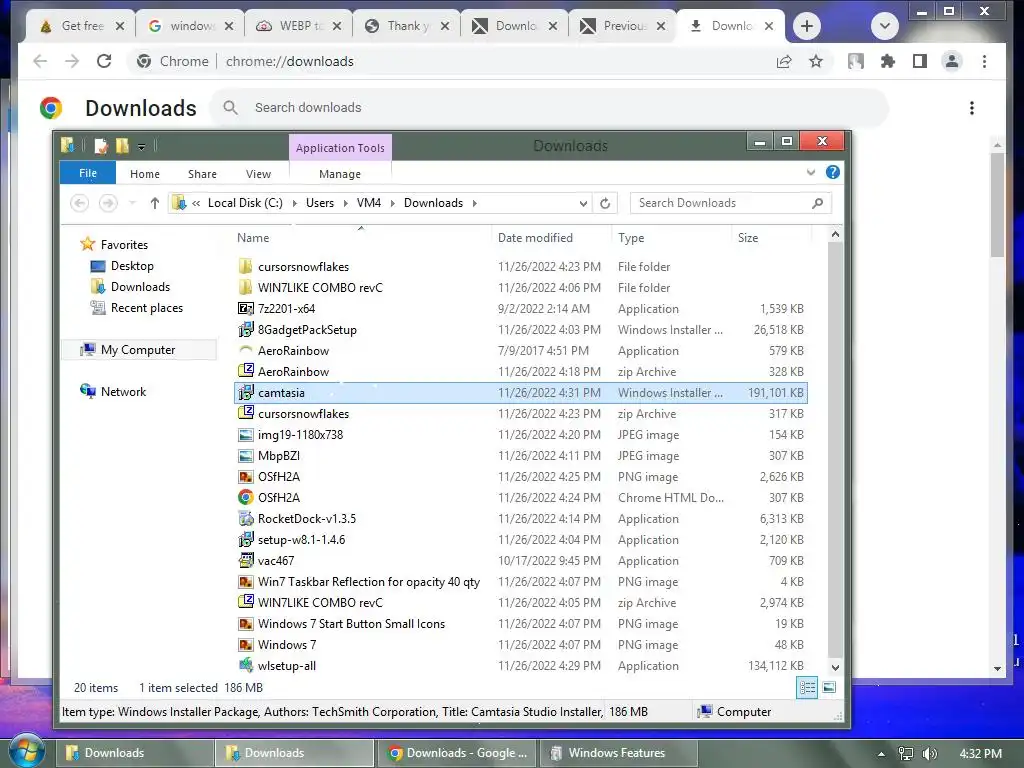
Task: Open Recent locations dropdown arrow
Action: click(132, 203)
